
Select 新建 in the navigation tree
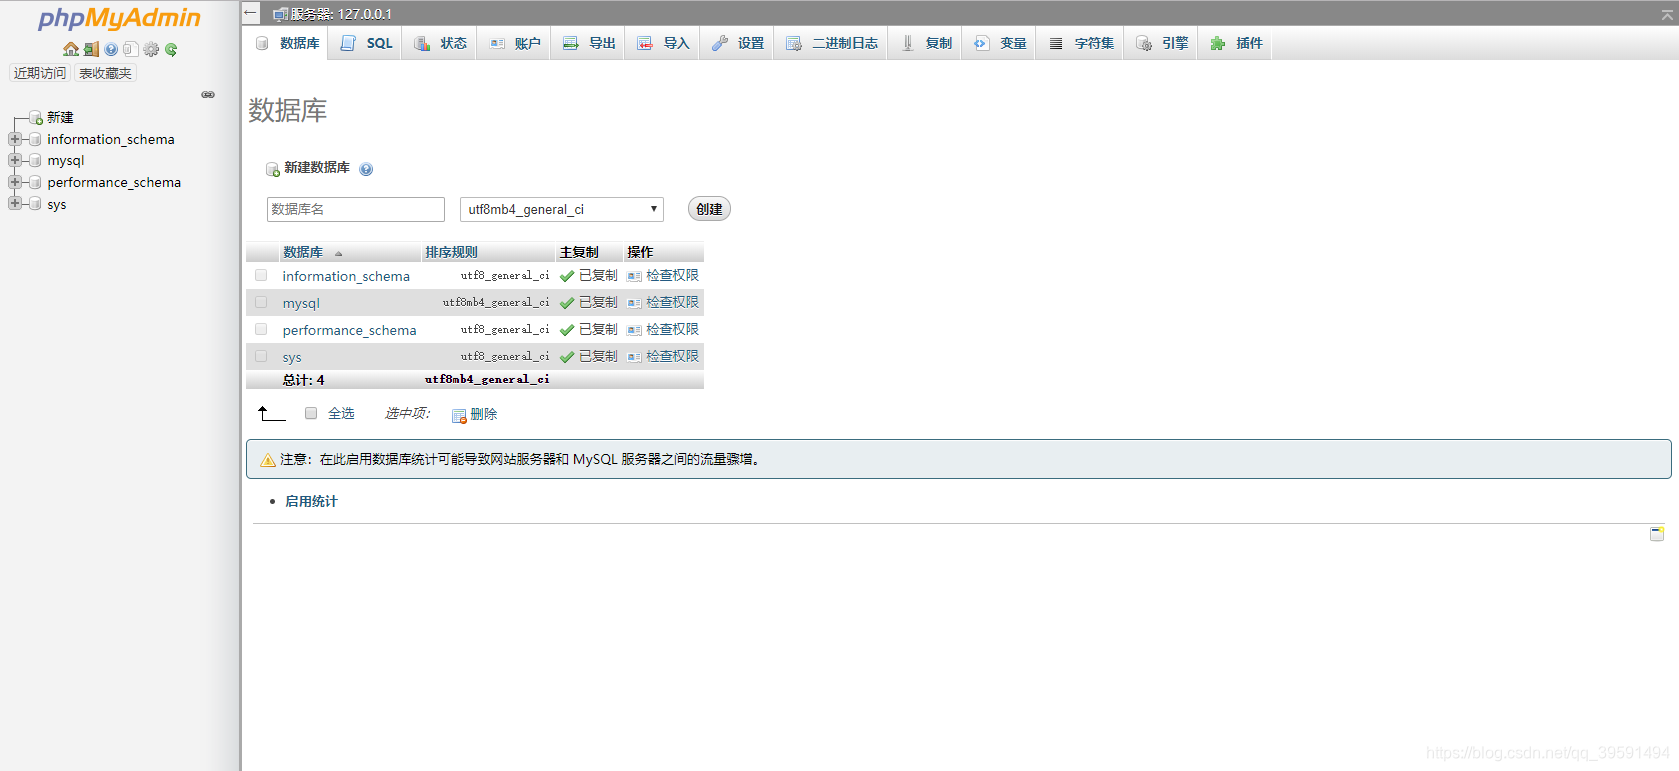[60, 117]
